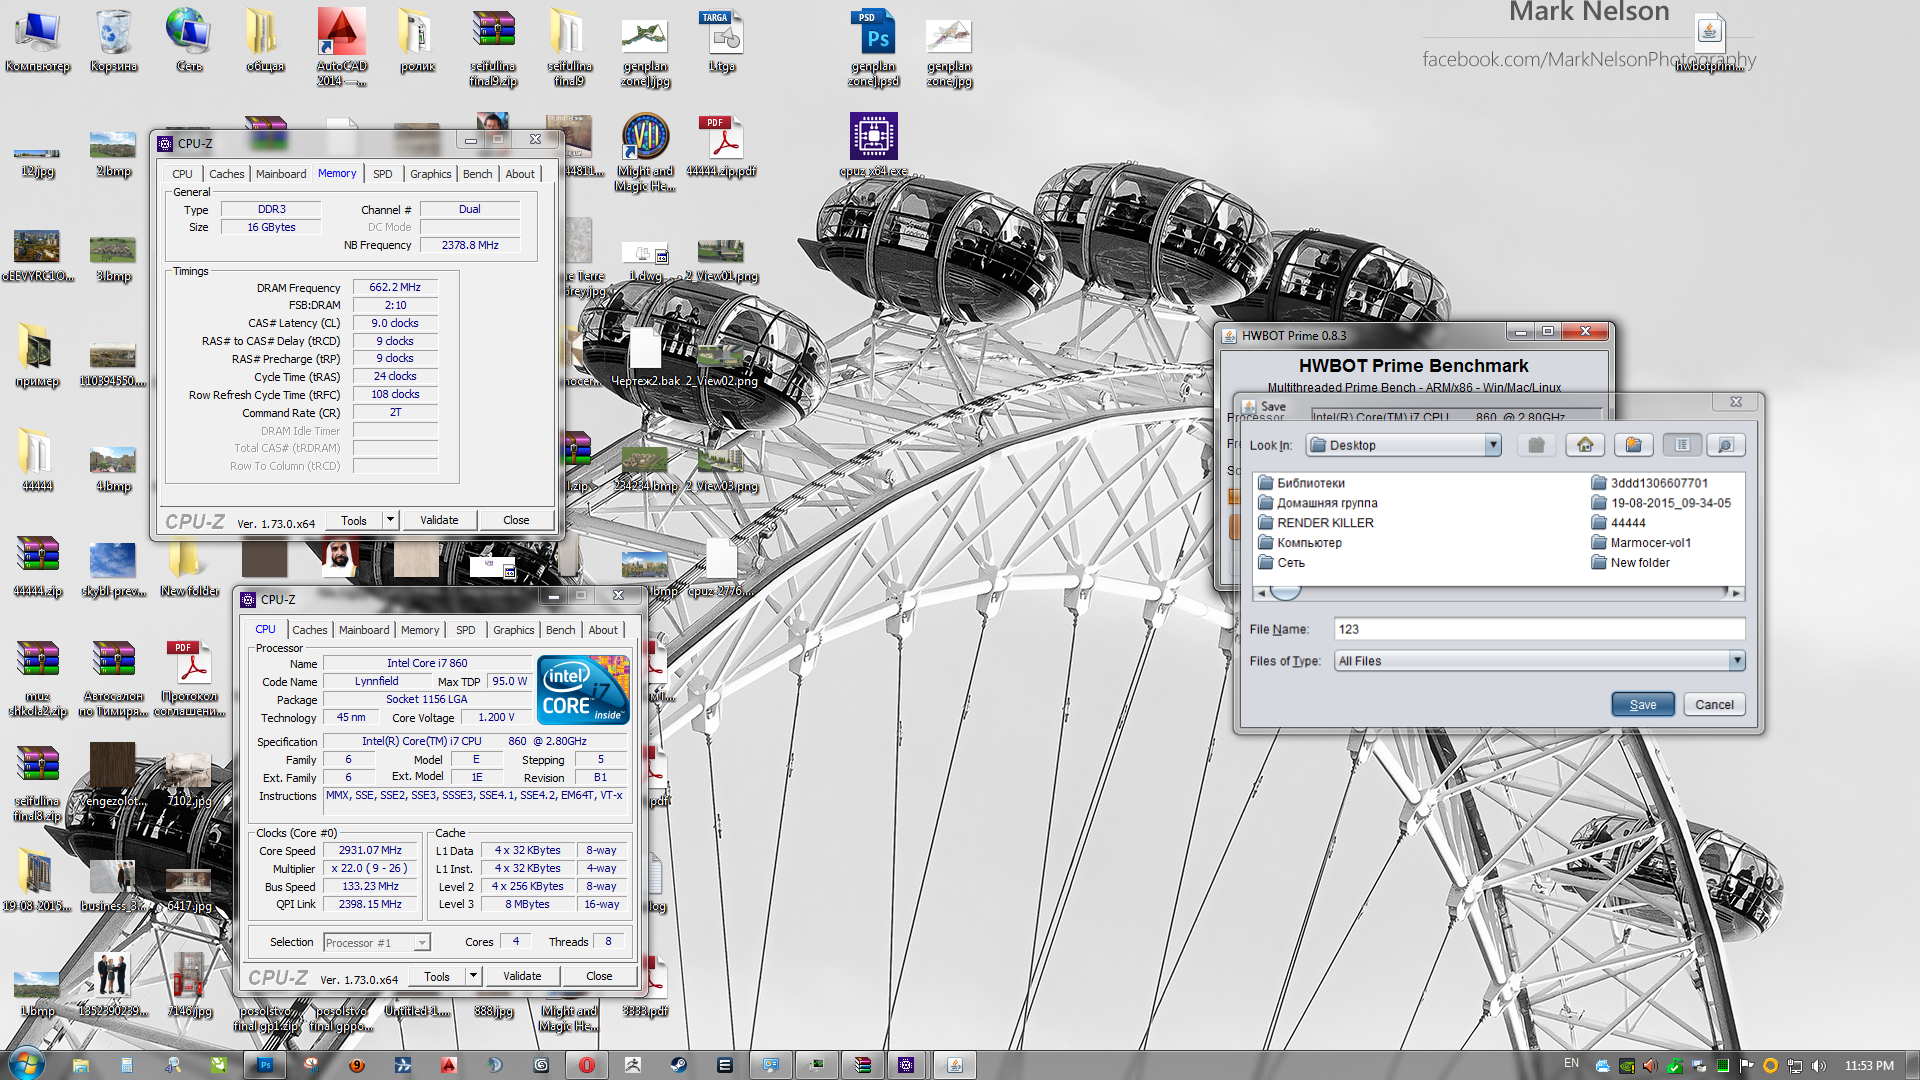Image resolution: width=1920 pixels, height=1080 pixels.
Task: Select 44444.zip.pdf desktop icon
Action: (x=721, y=145)
